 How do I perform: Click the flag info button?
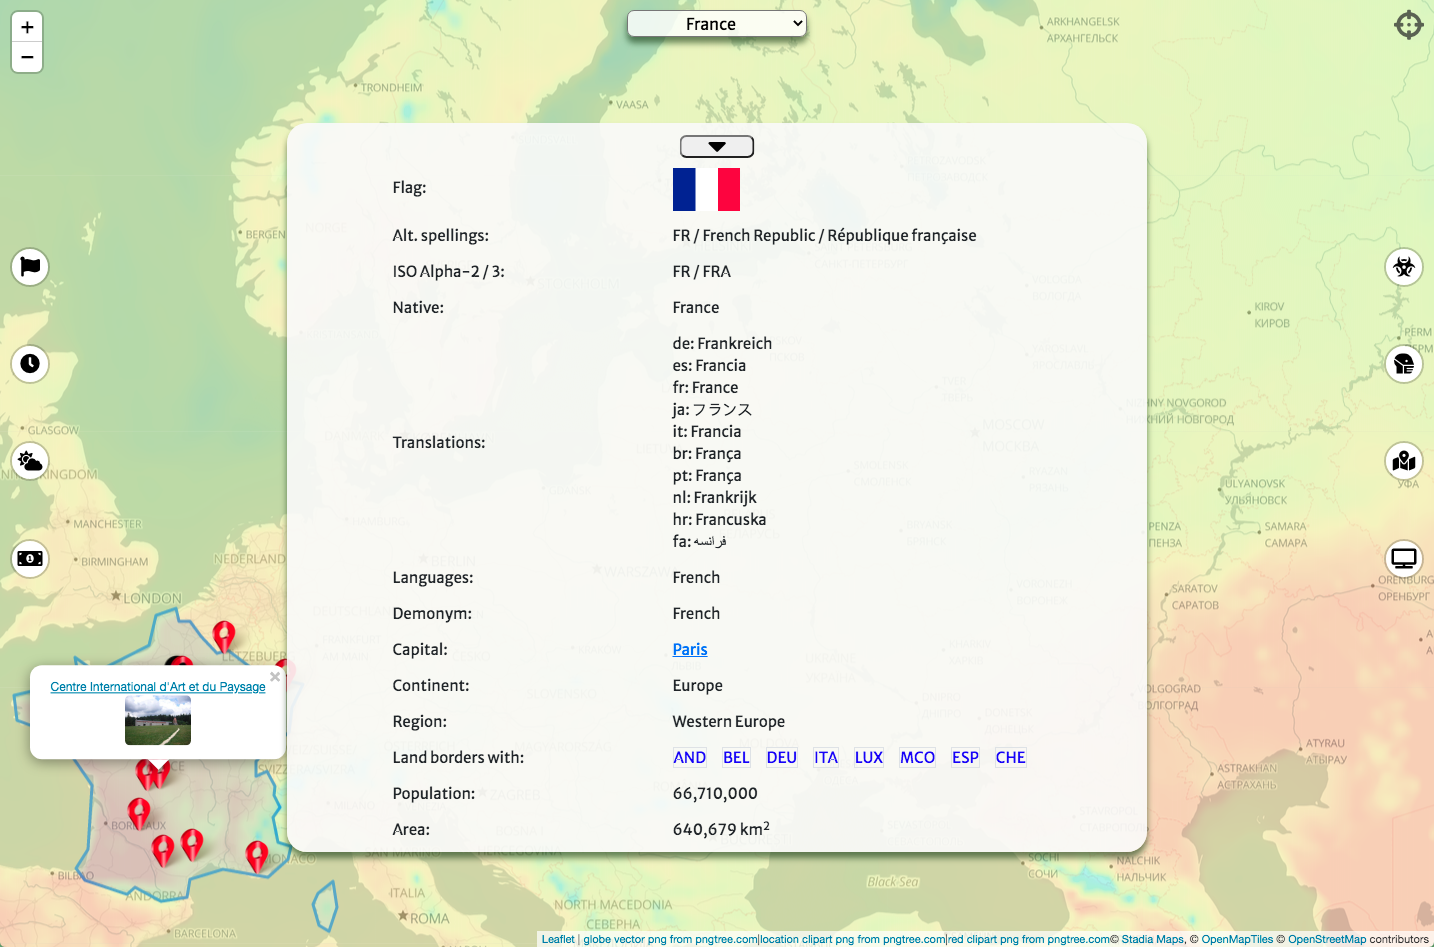(30, 267)
